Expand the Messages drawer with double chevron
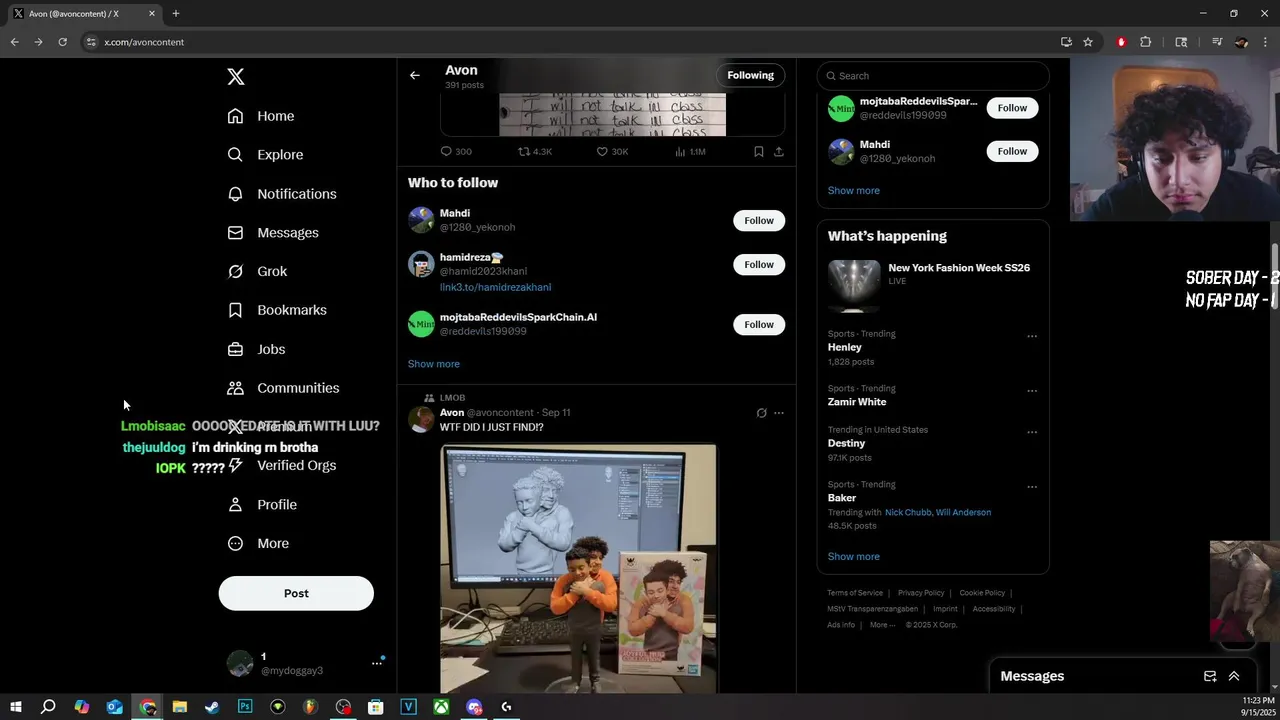The image size is (1280, 720). click(x=1234, y=676)
